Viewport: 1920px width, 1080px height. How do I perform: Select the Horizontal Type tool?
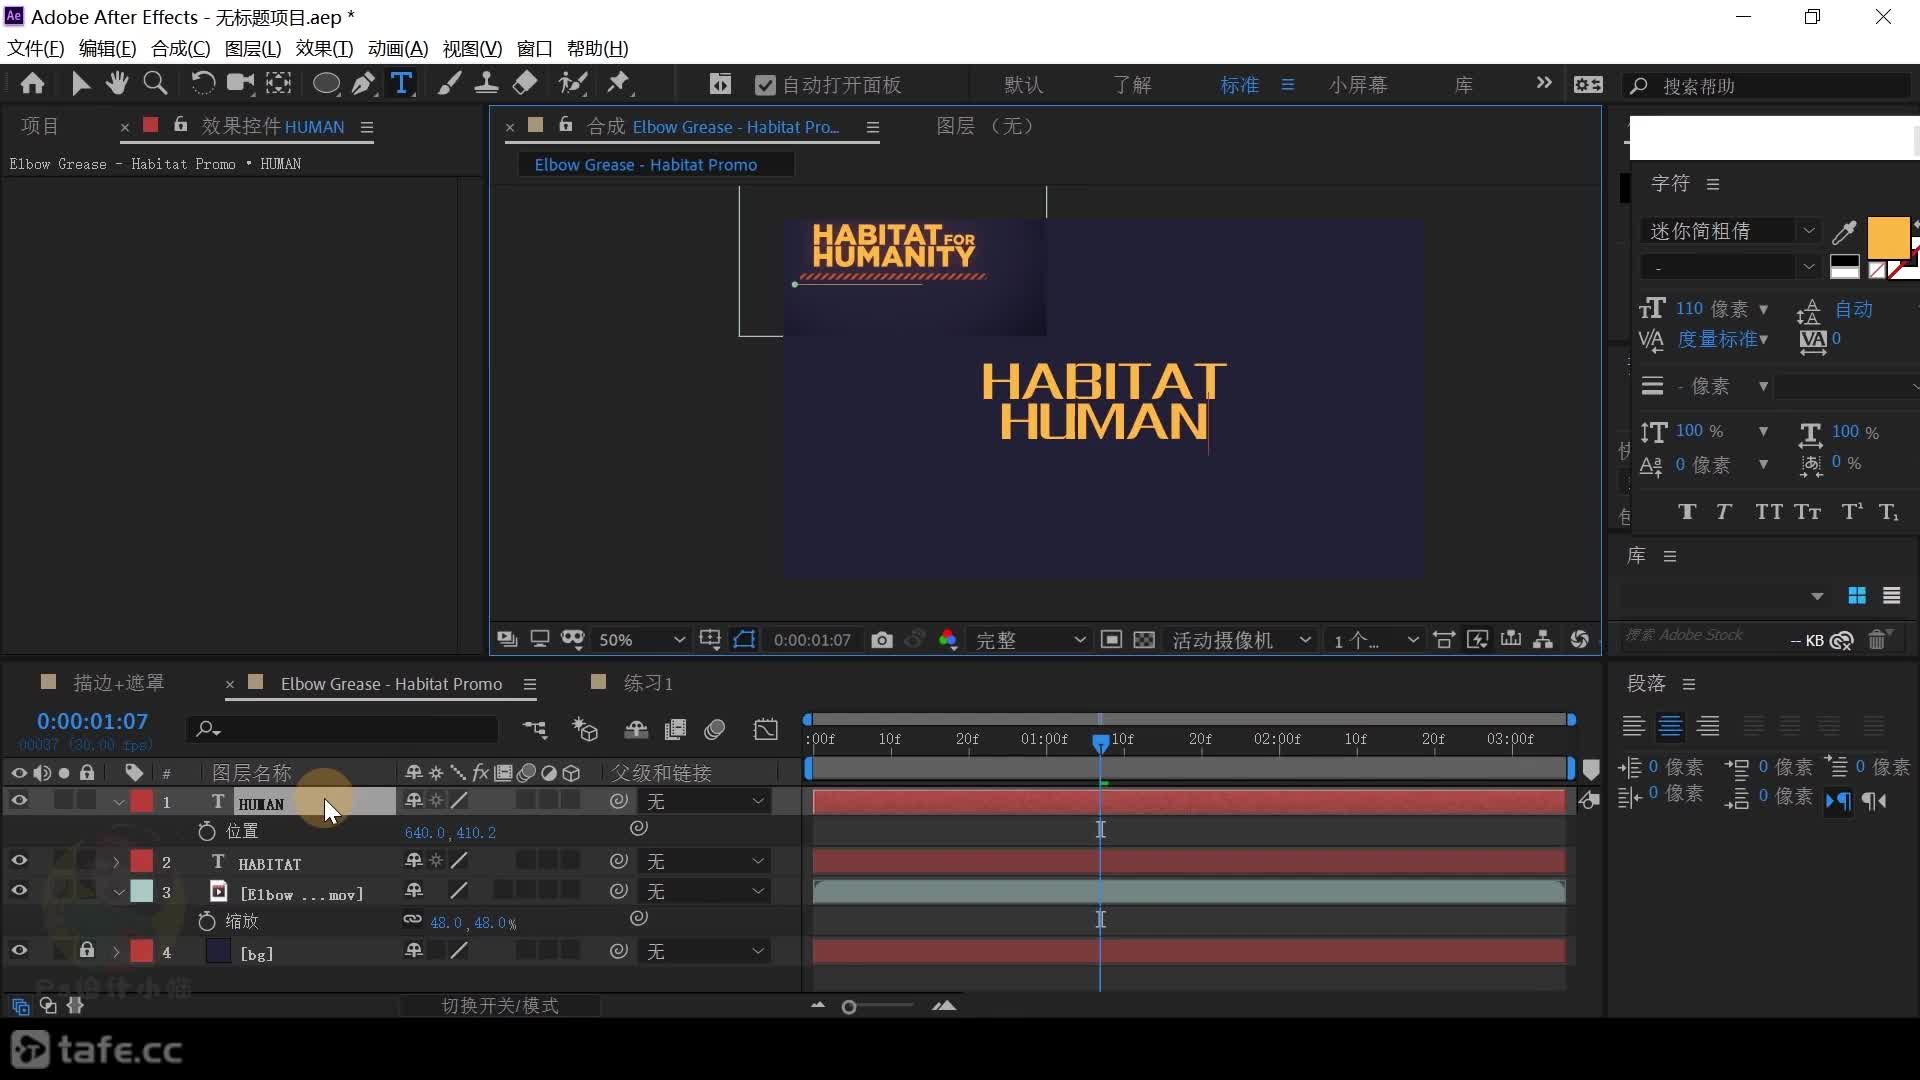401,84
